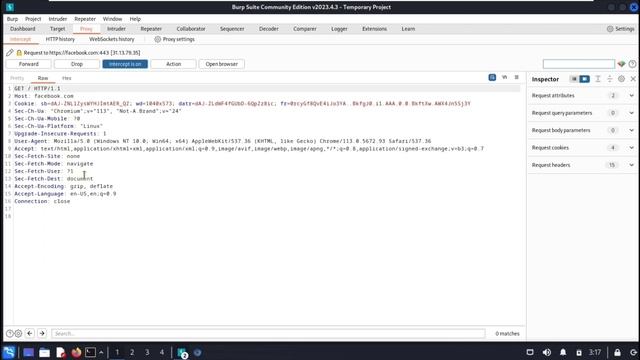
Task: Click the 'Connection: close' header line
Action: click(42, 201)
